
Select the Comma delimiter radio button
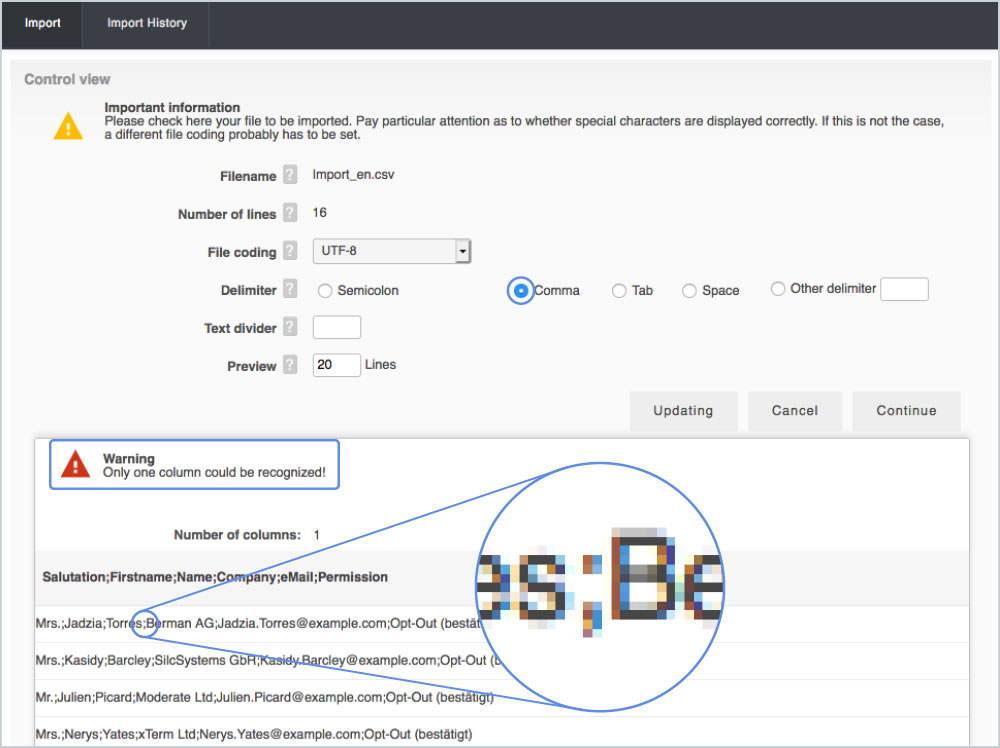click(x=520, y=291)
